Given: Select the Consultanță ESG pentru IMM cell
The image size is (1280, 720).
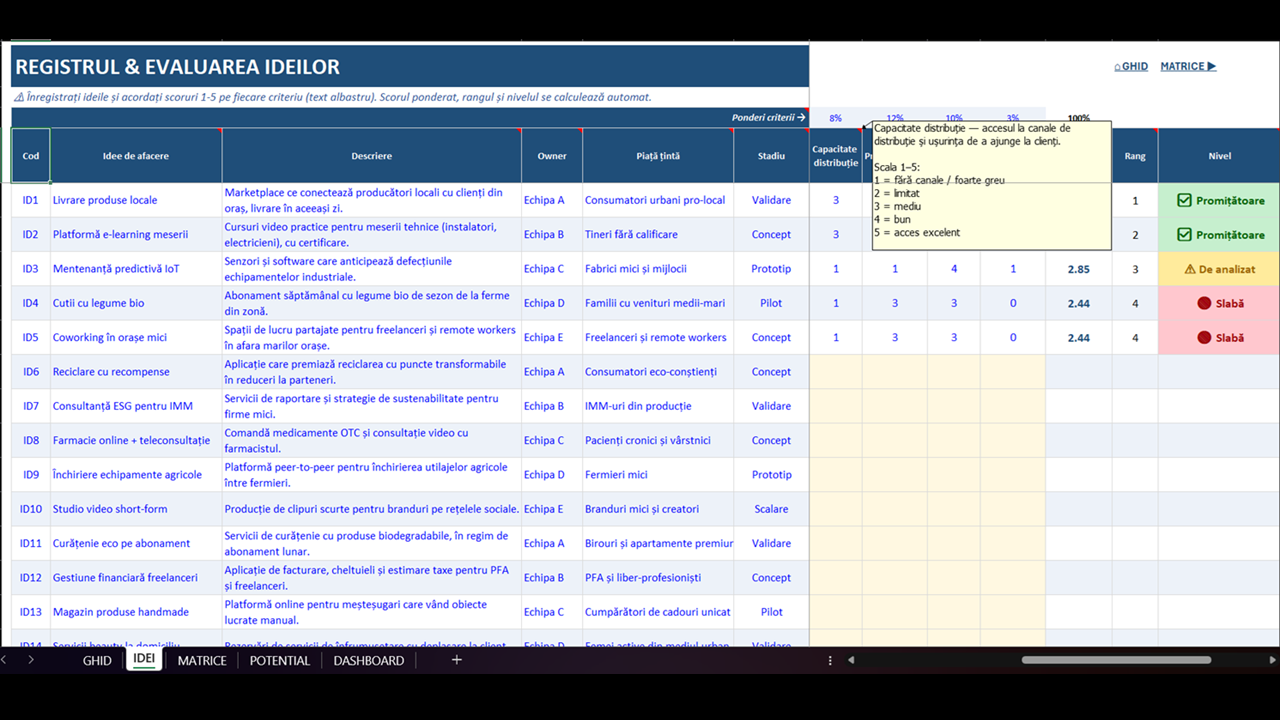Looking at the screenshot, I should coord(136,406).
